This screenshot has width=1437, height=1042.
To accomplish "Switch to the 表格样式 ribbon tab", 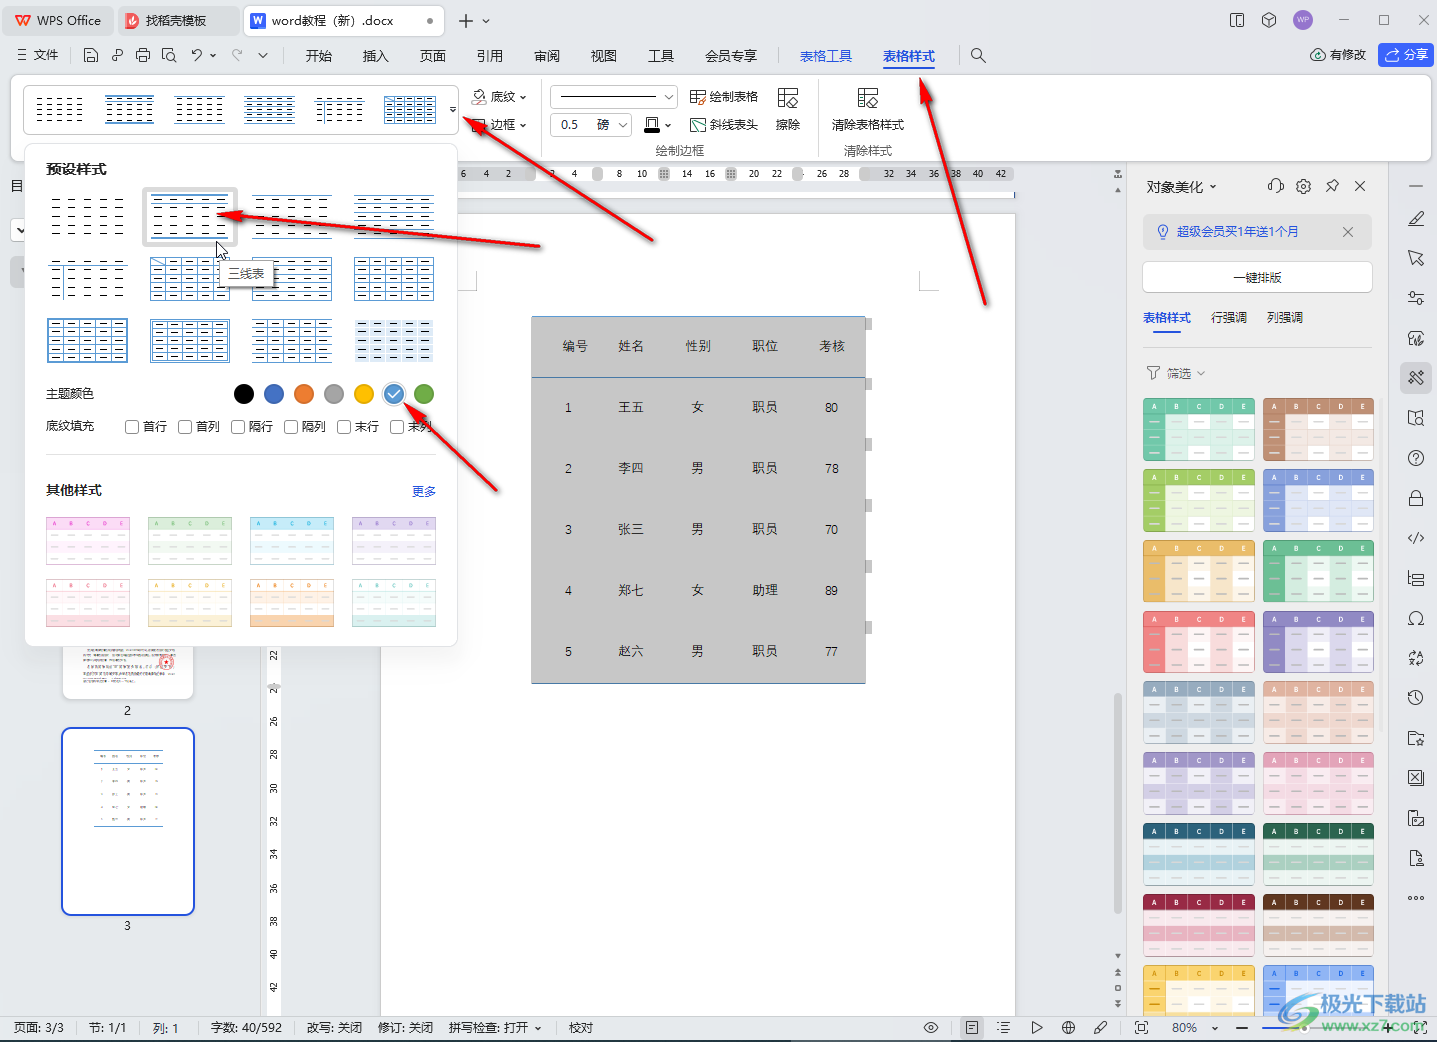I will coord(909,56).
